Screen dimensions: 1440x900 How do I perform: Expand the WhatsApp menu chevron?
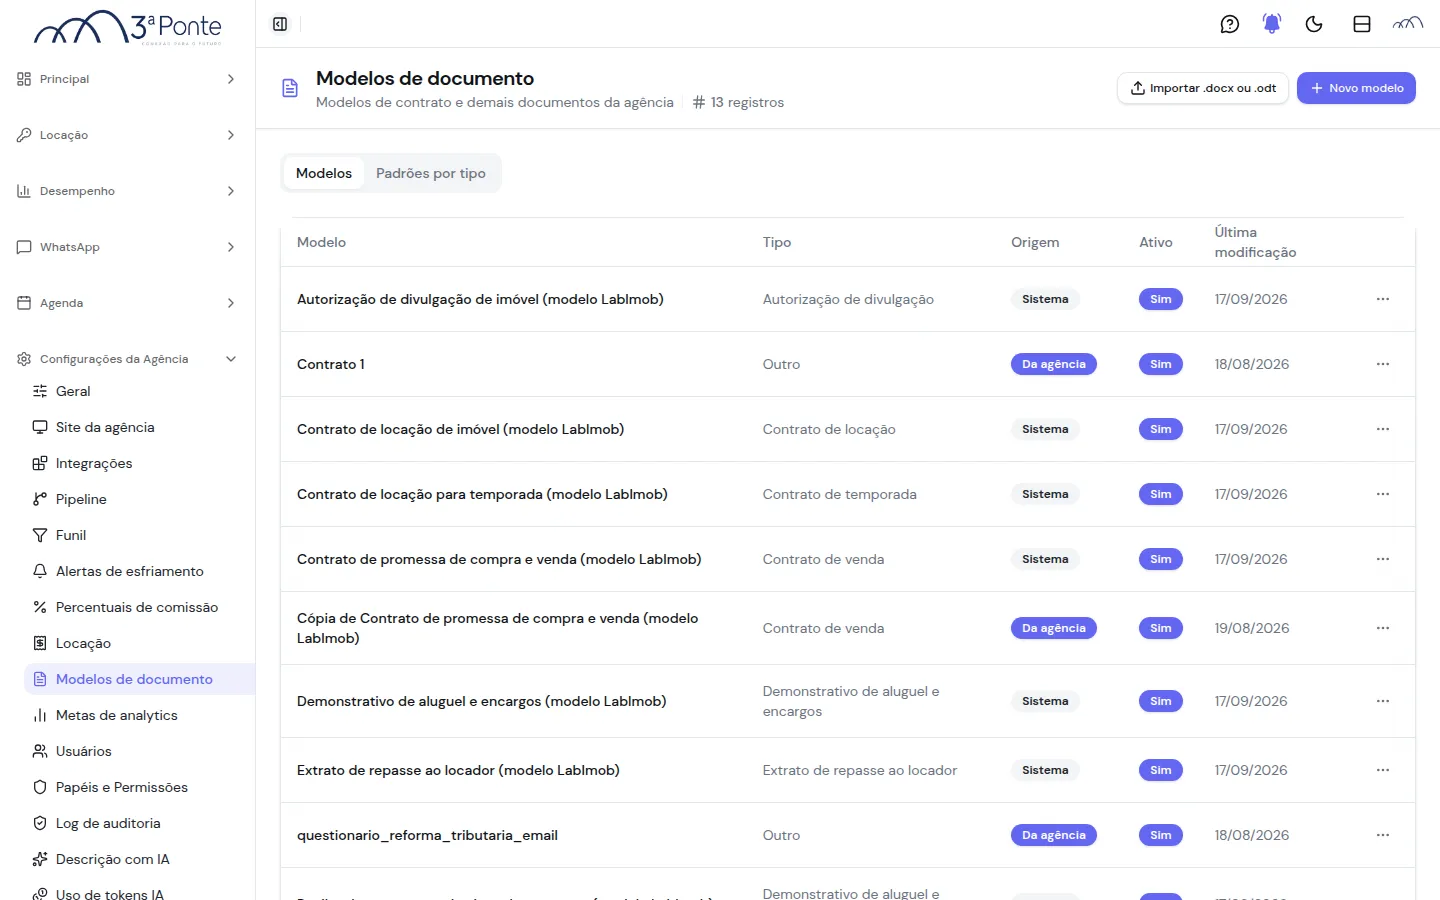coord(231,247)
